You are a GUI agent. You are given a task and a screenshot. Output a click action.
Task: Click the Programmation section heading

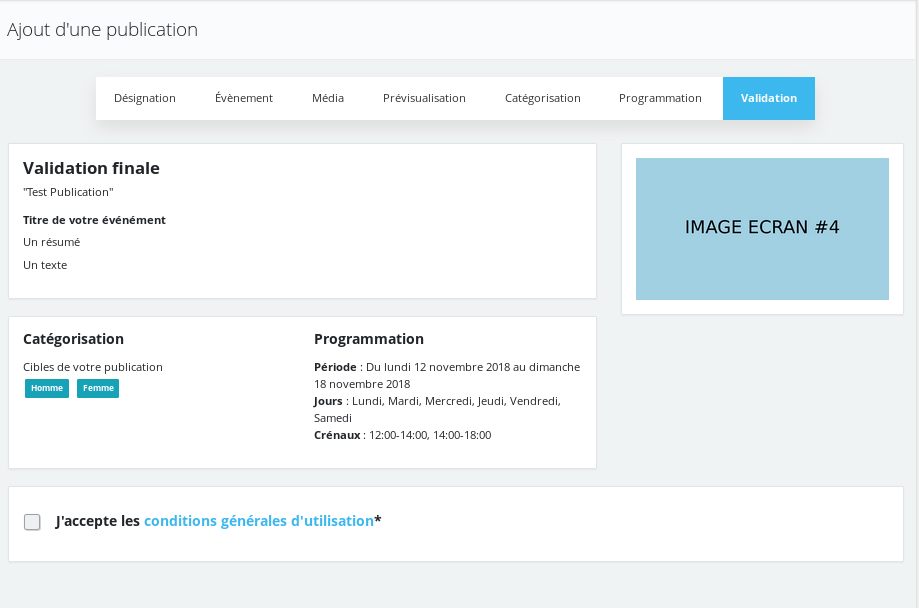pyautogui.click(x=369, y=339)
